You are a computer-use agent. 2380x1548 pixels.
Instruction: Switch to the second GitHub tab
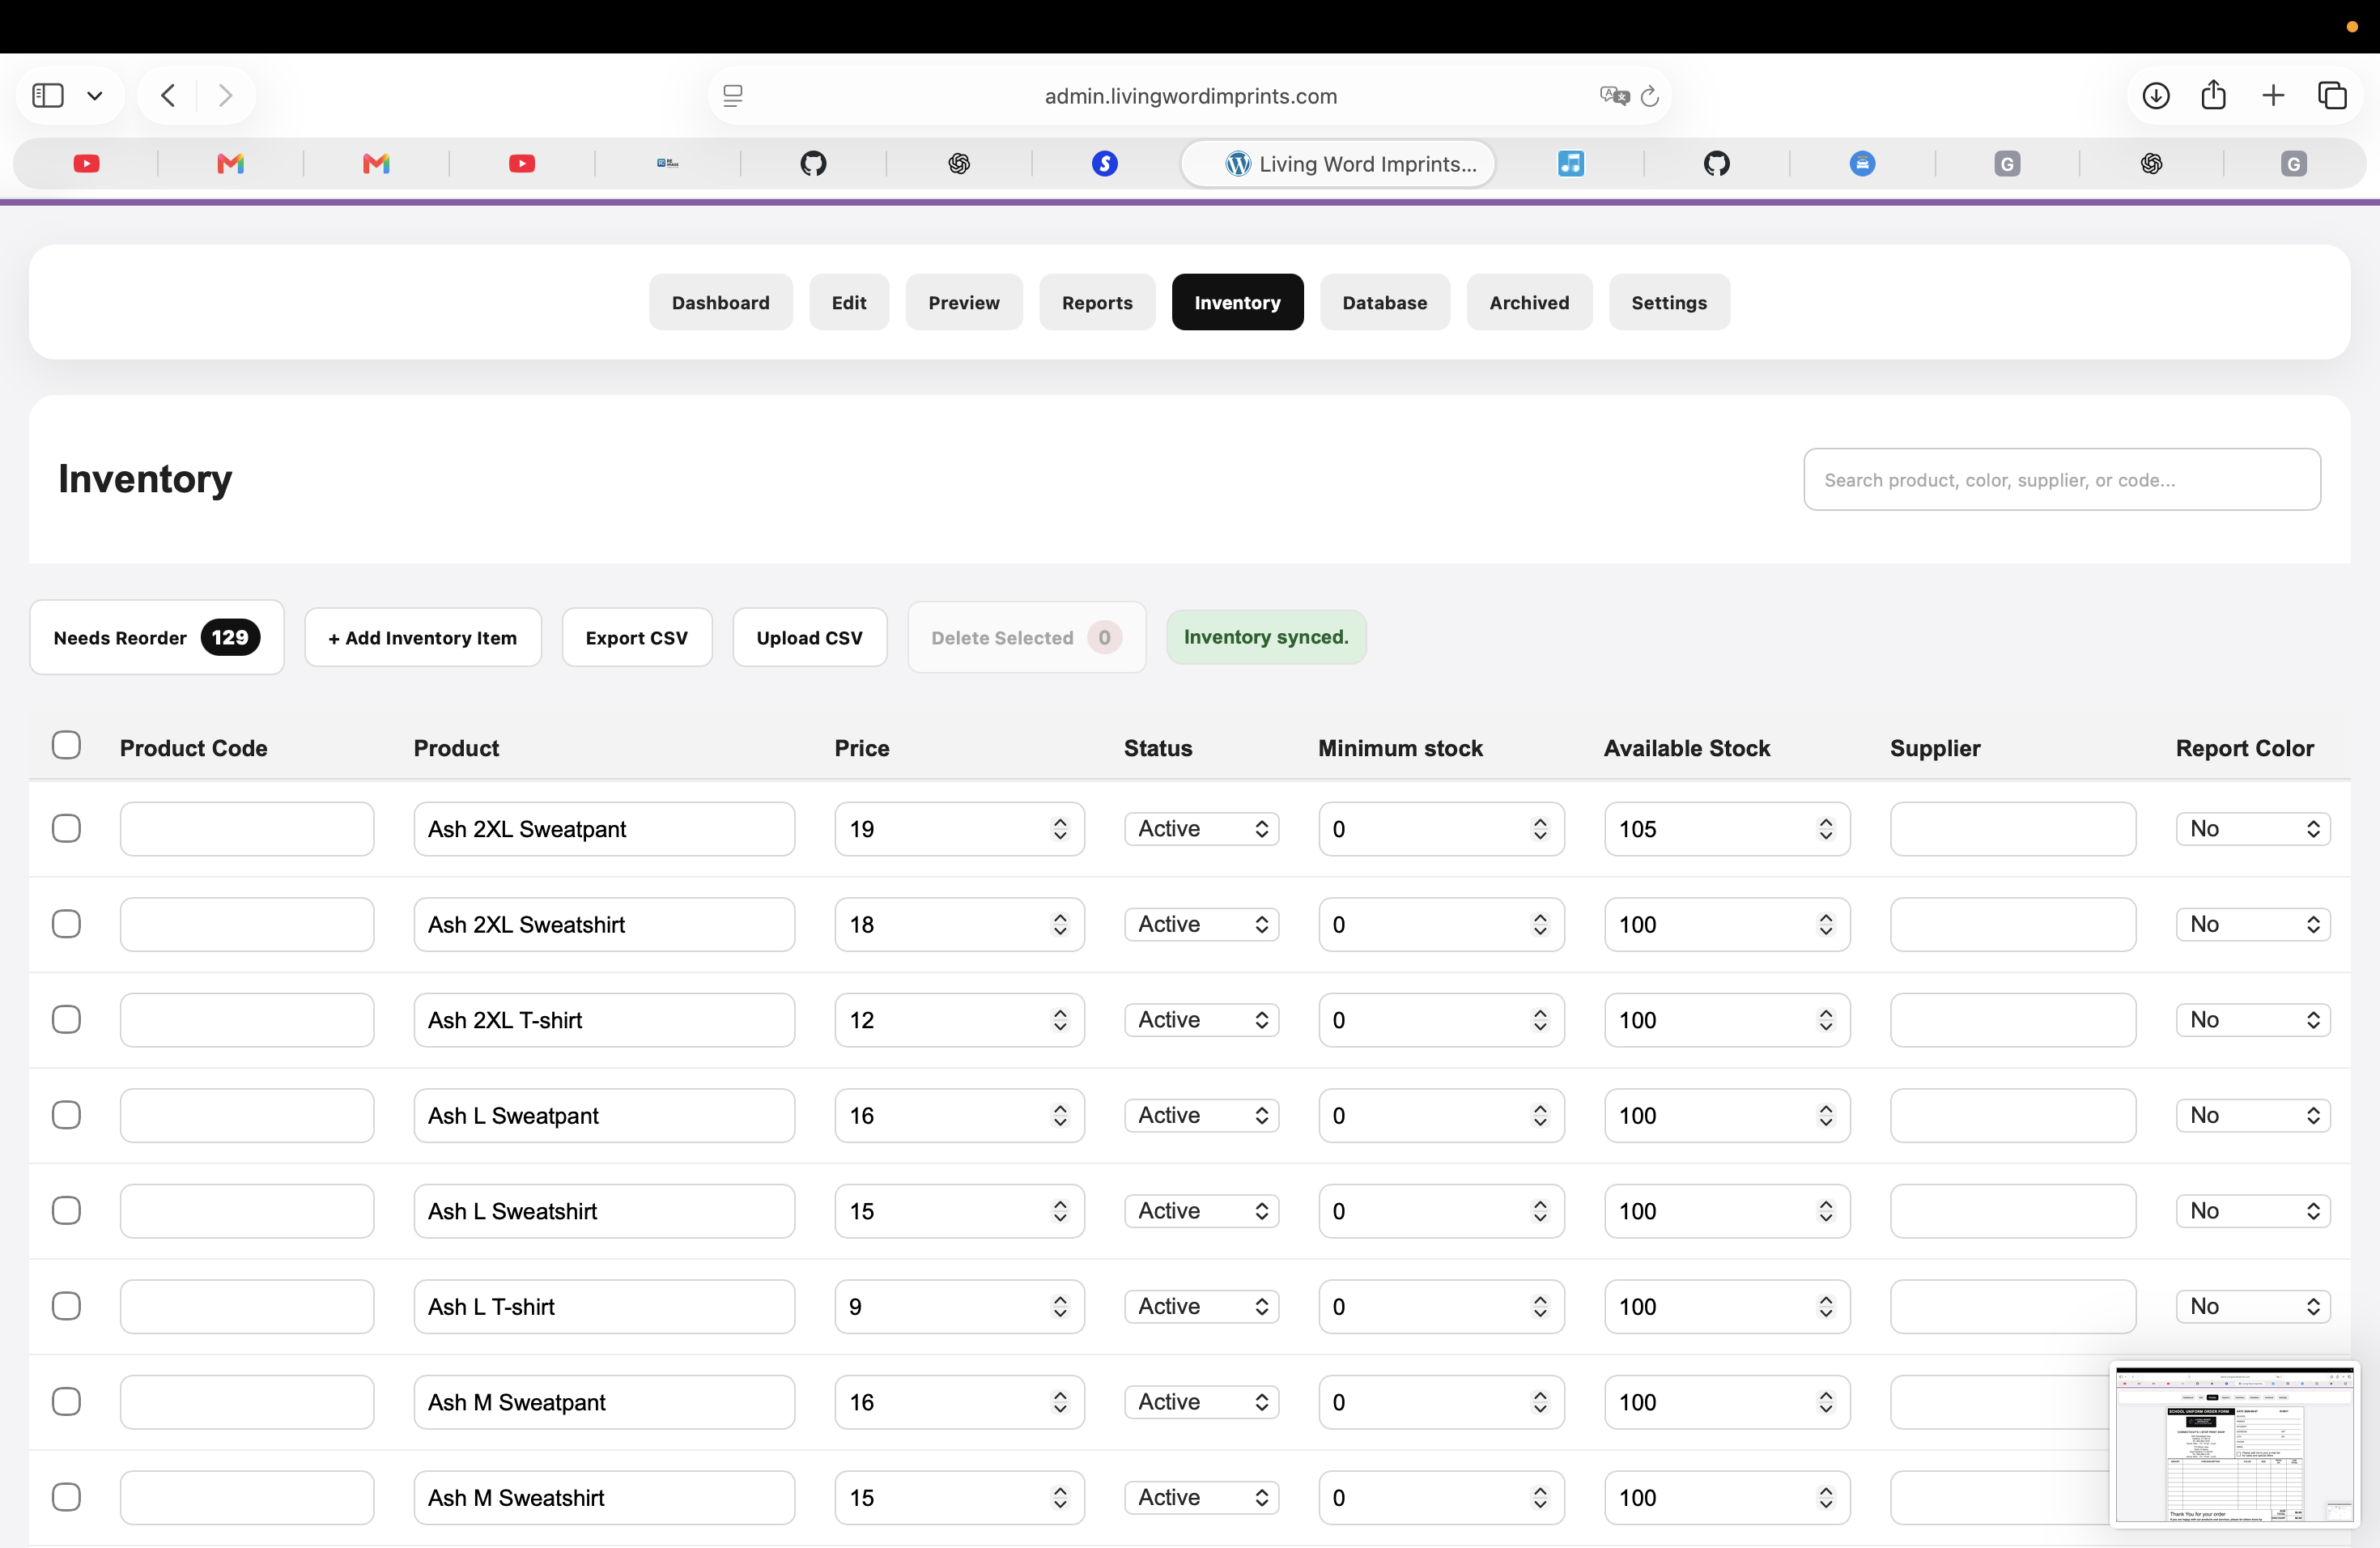pos(1717,164)
